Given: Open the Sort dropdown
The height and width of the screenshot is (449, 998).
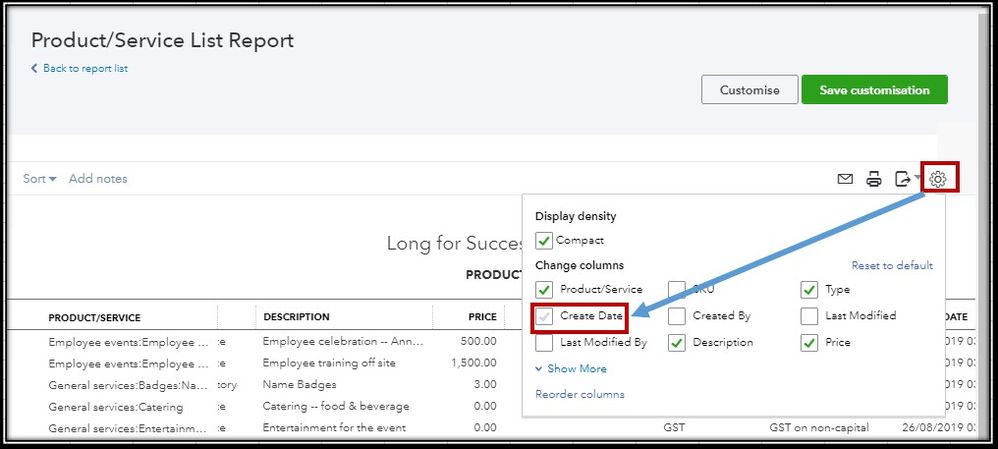Looking at the screenshot, I should [x=39, y=179].
